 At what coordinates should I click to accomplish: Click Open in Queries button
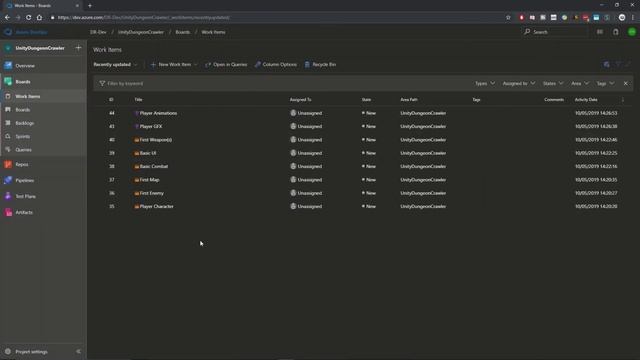click(x=226, y=64)
